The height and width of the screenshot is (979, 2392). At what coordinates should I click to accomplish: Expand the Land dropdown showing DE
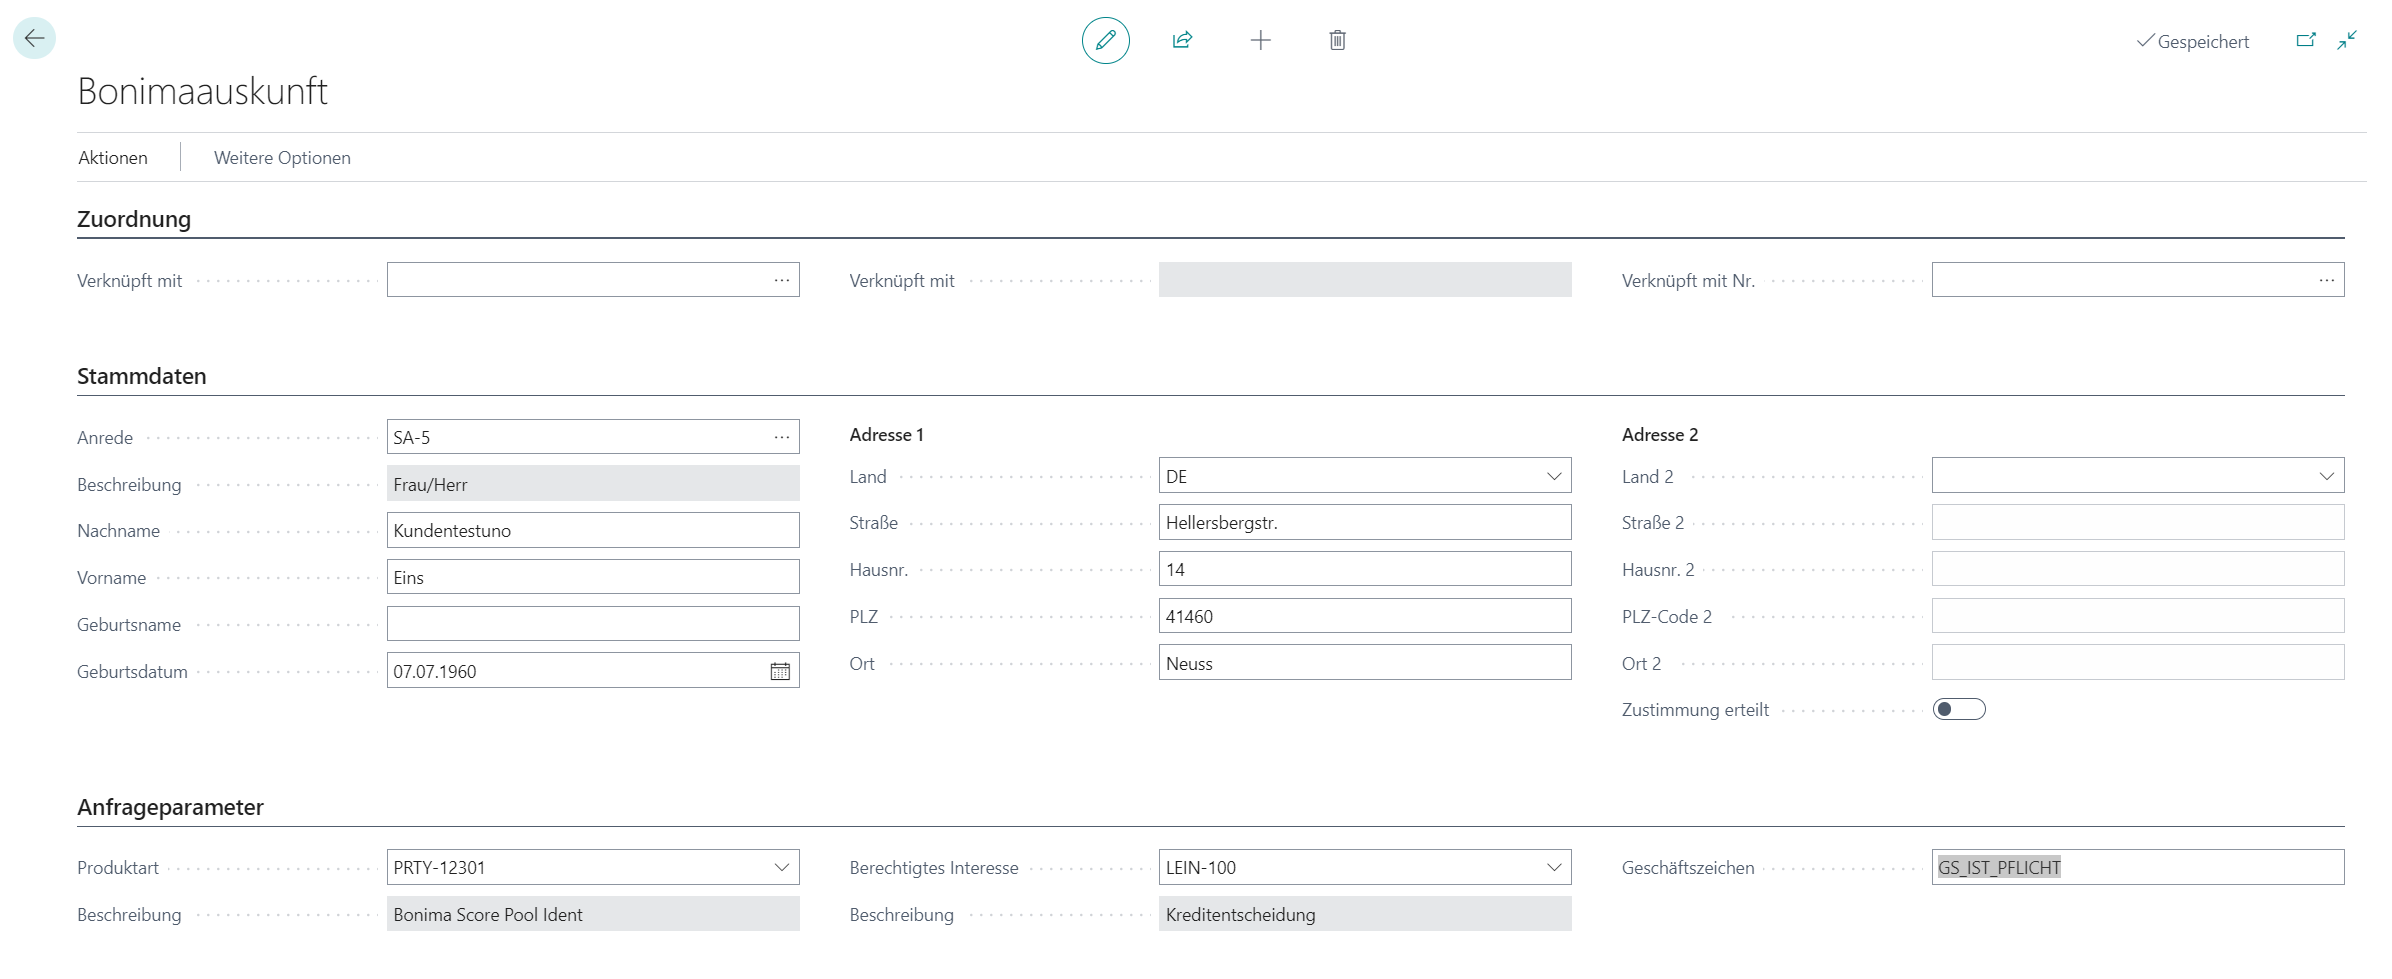tap(1553, 476)
